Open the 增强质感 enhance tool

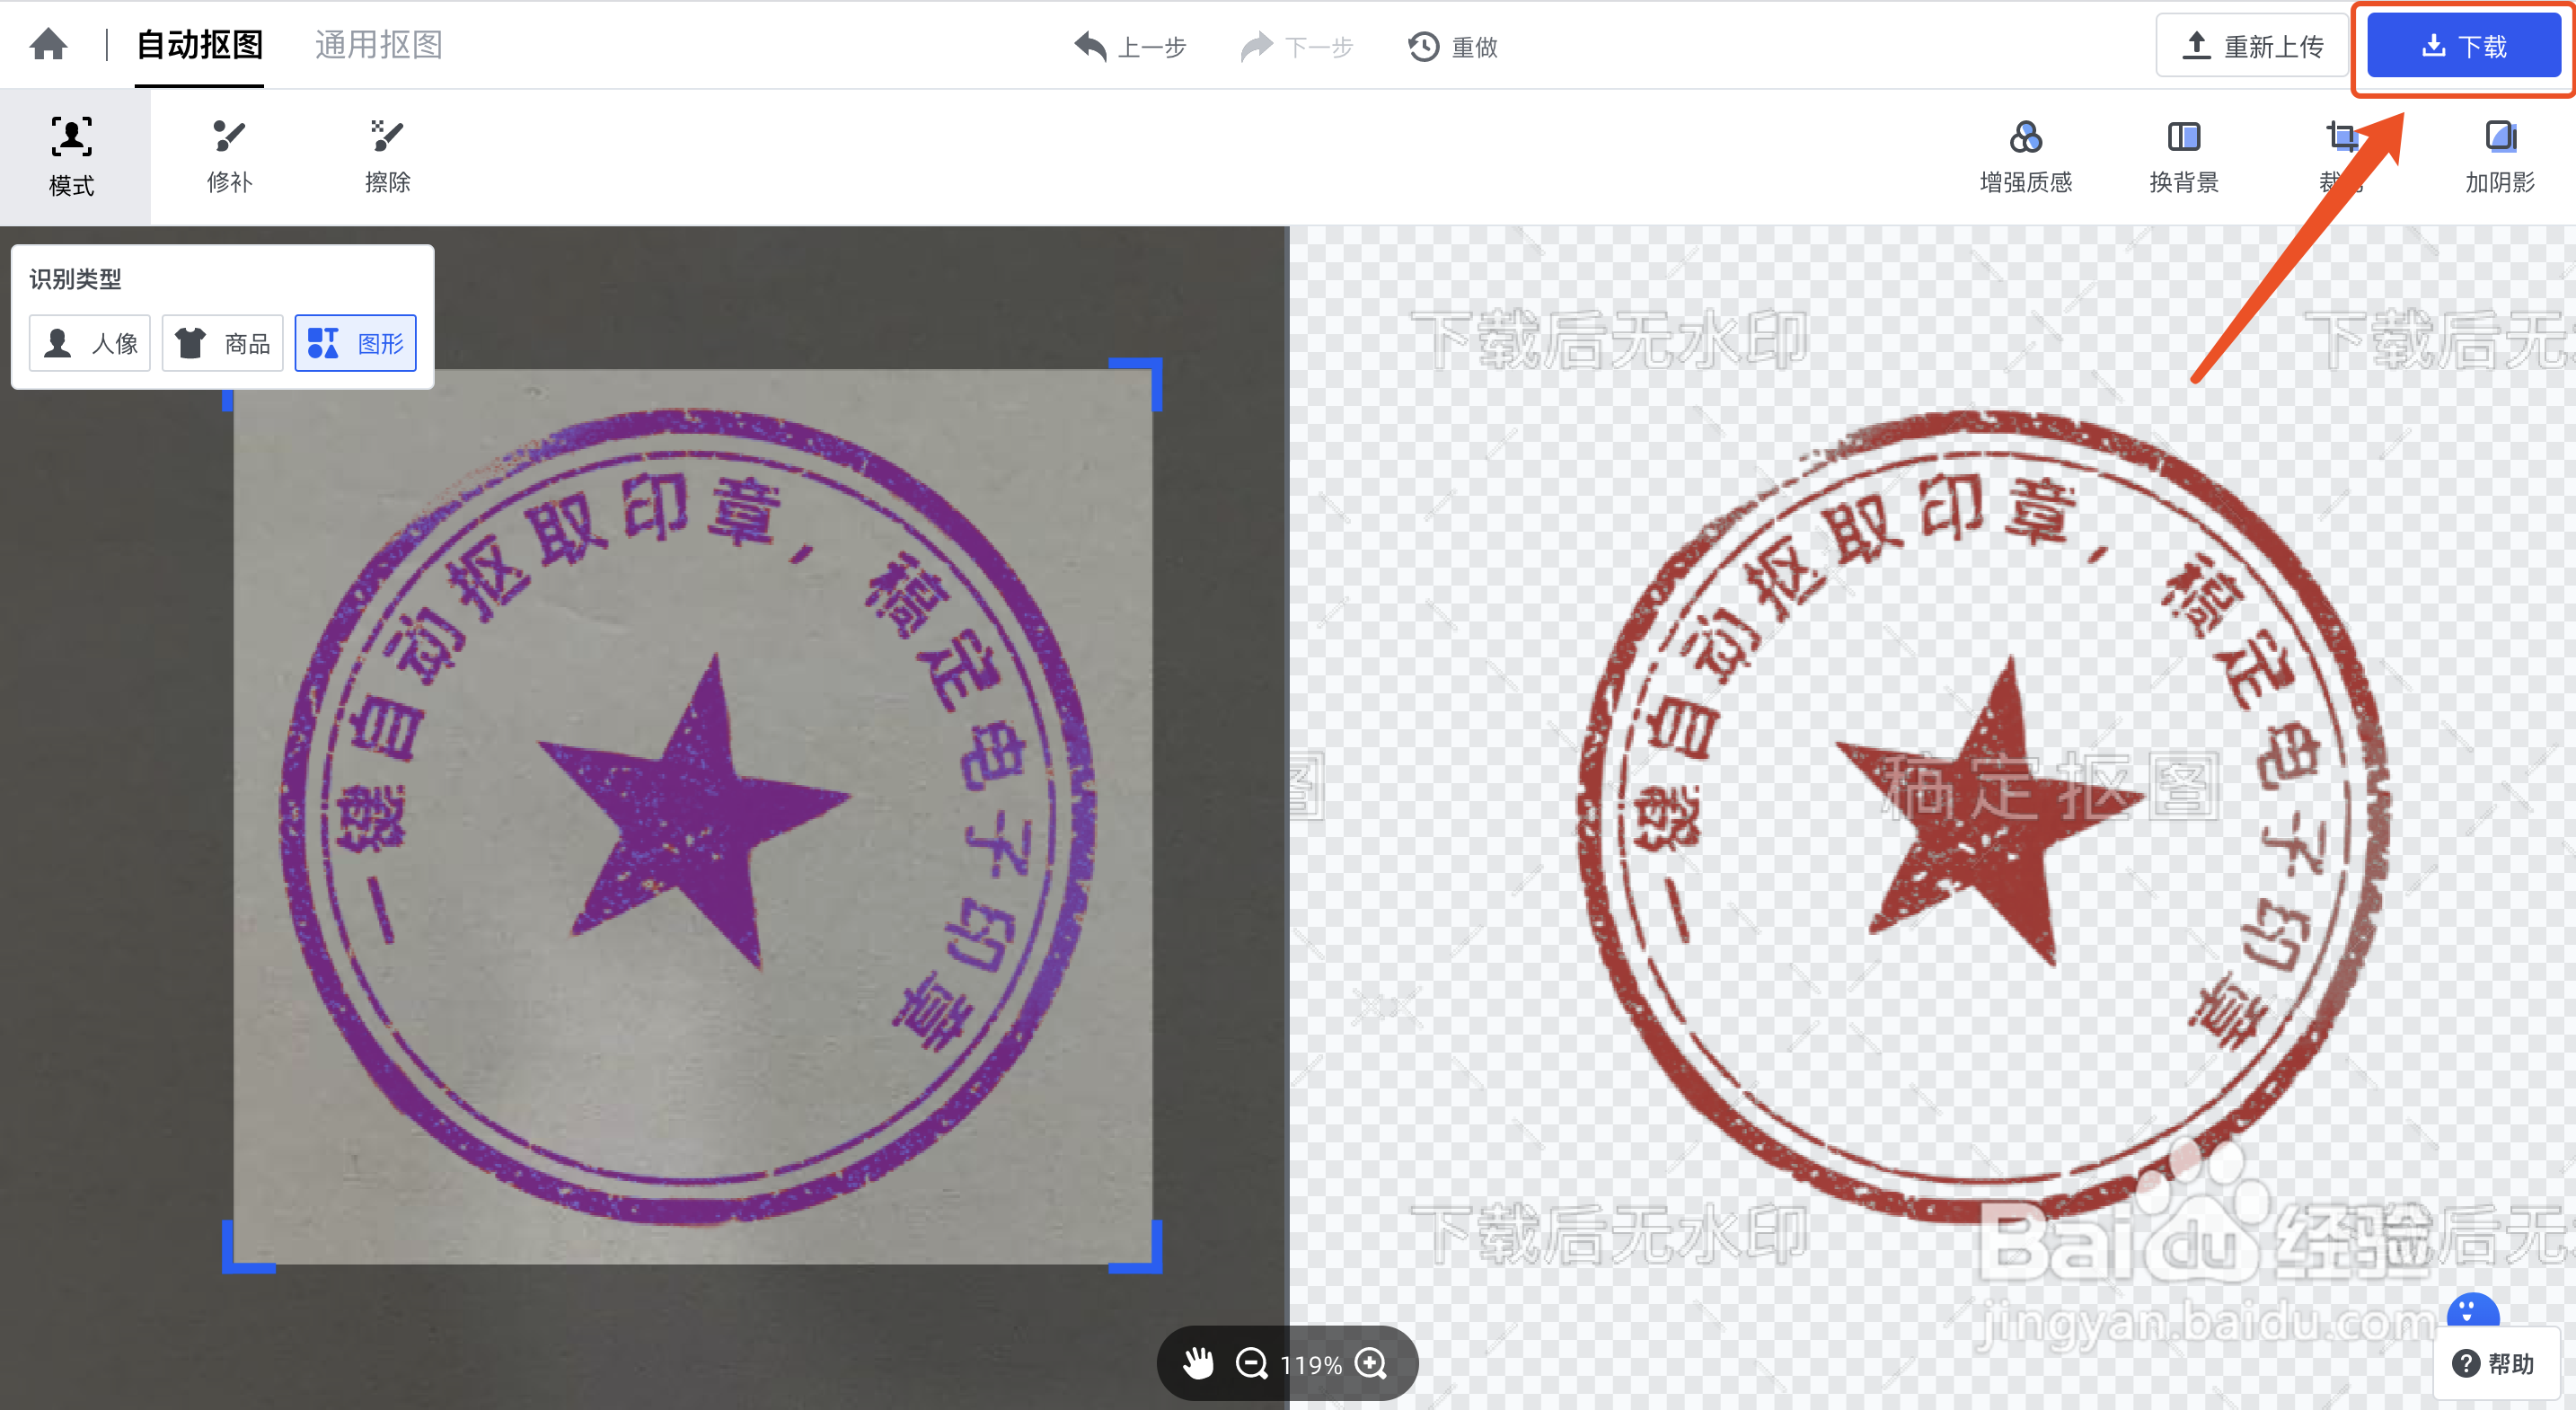2026,157
